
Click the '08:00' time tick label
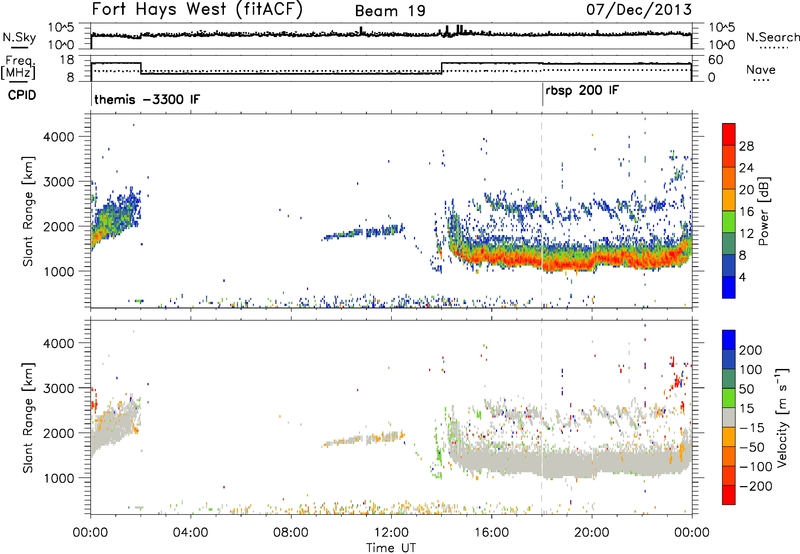(291, 533)
